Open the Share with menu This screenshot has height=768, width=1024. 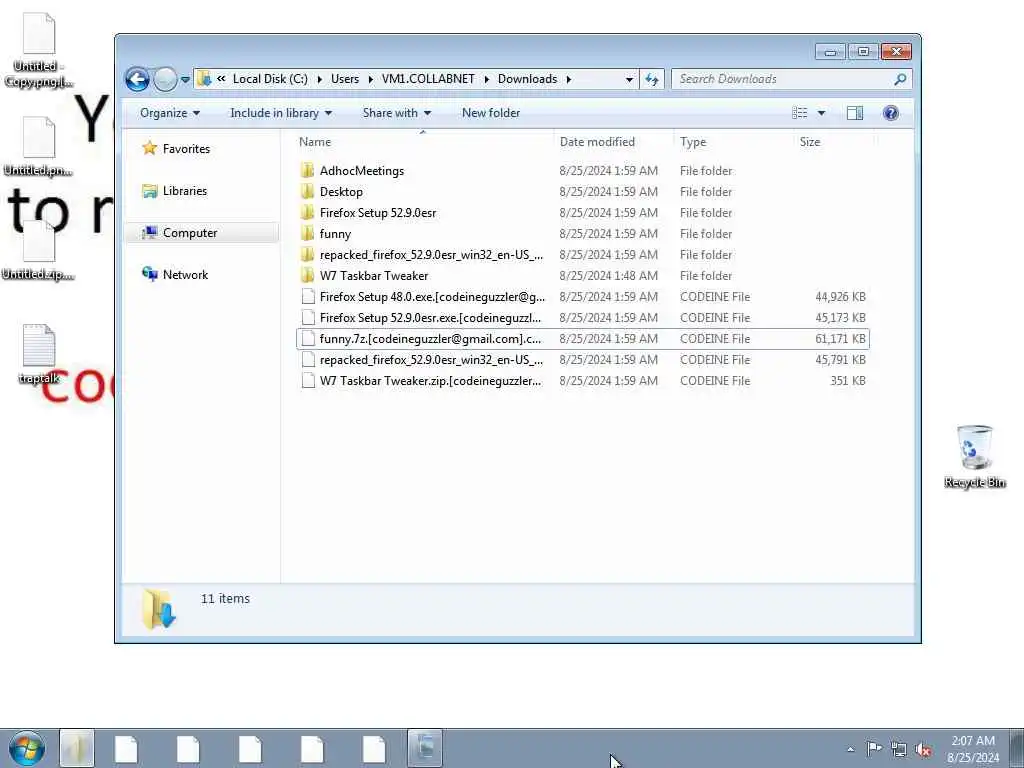(396, 113)
